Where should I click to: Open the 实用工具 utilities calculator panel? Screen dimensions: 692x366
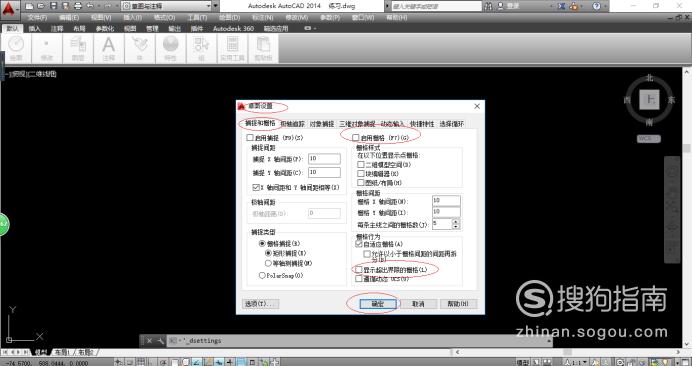[232, 49]
